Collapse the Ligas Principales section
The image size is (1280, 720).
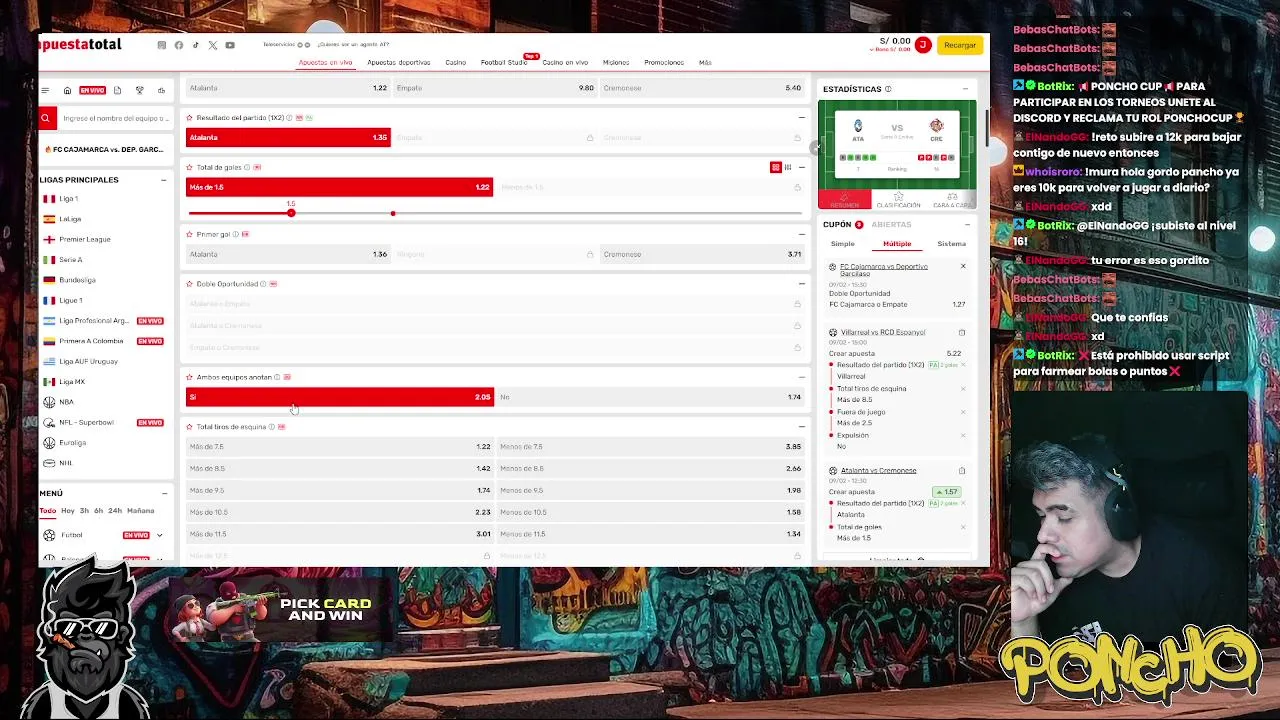tap(163, 180)
